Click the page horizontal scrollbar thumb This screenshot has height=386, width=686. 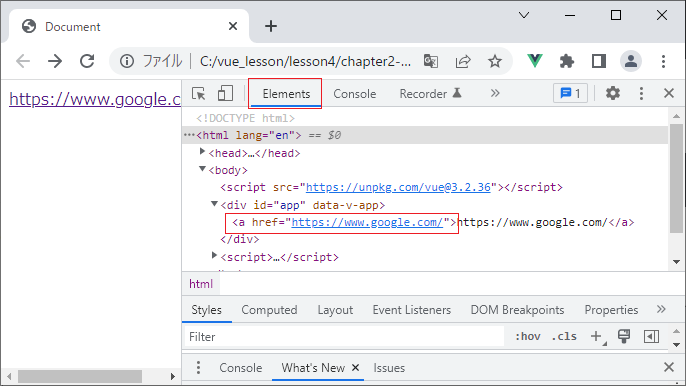pos(80,376)
